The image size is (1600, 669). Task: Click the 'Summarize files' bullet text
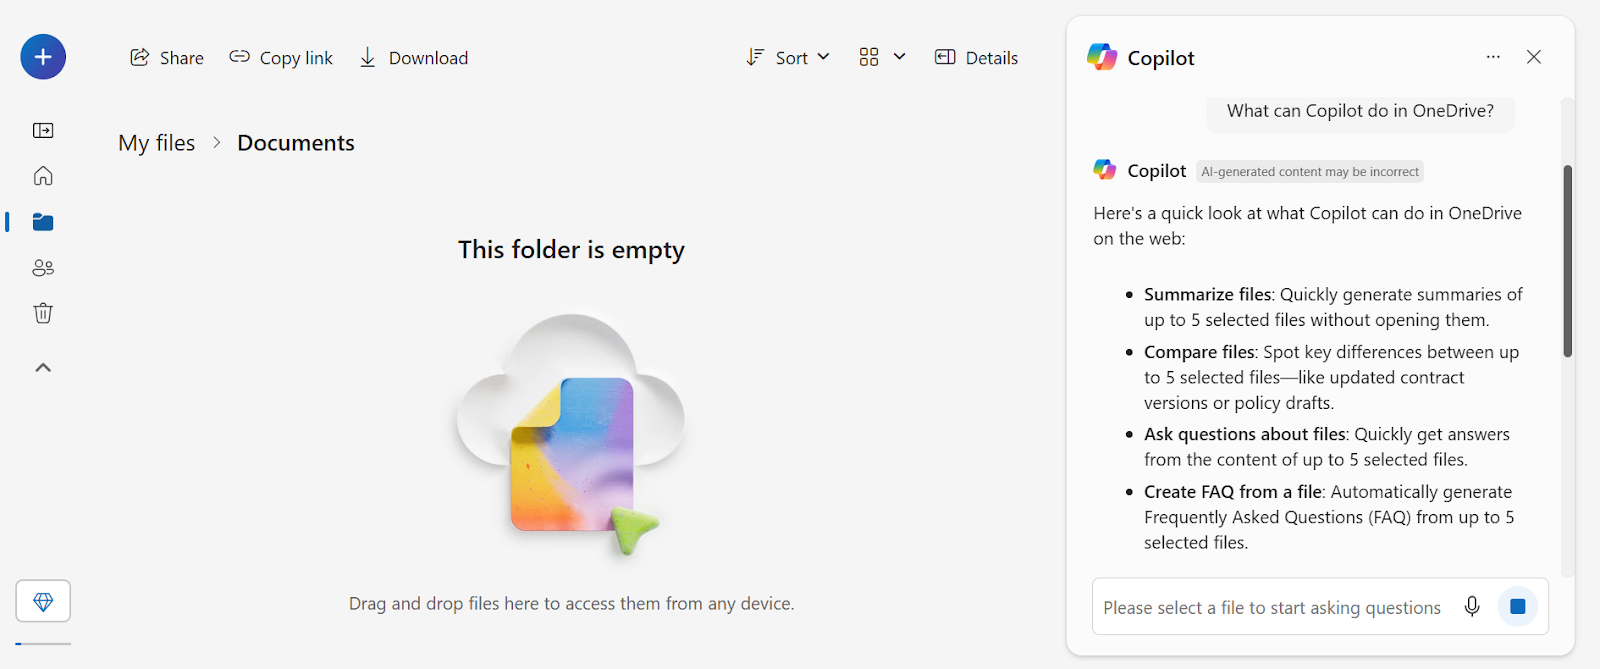(x=1208, y=294)
